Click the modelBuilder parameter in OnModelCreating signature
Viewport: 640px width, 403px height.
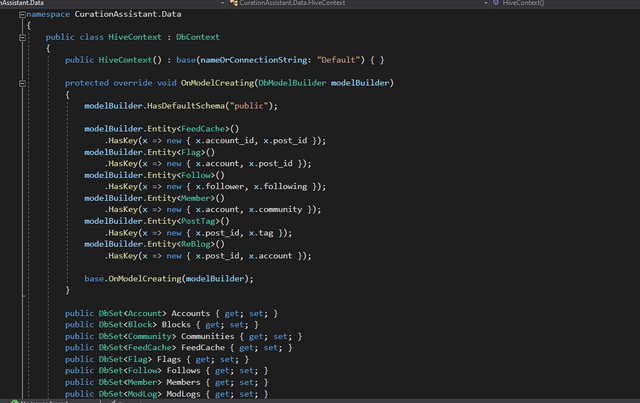[x=360, y=83]
